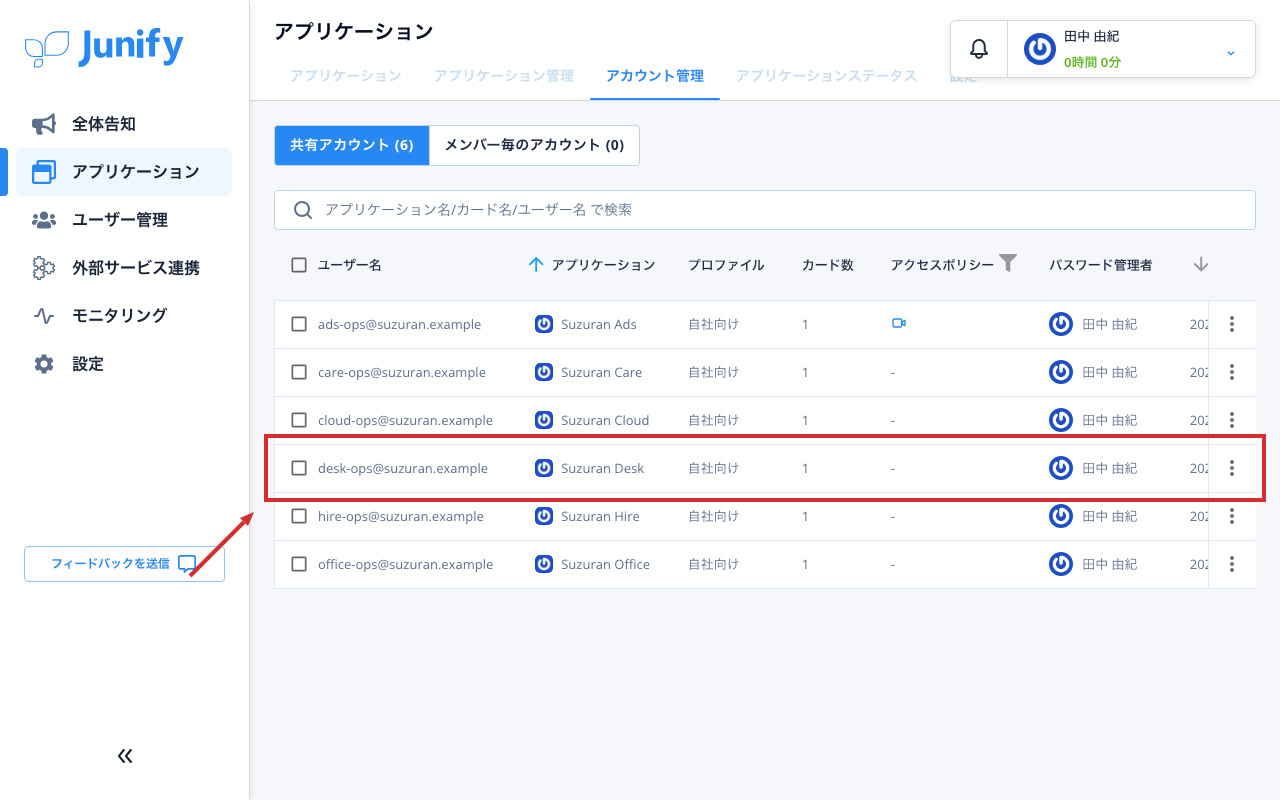Click camera icon in Suzuran Ads row
1280x800 pixels.
tap(899, 323)
